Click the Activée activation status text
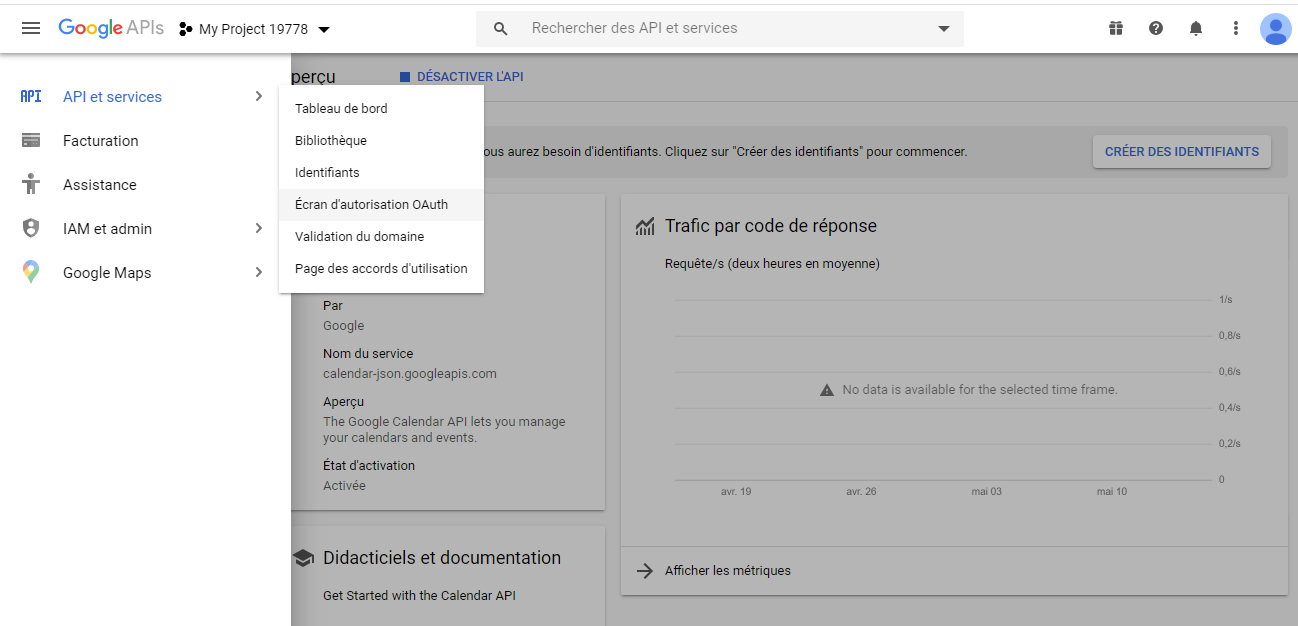 pyautogui.click(x=344, y=486)
